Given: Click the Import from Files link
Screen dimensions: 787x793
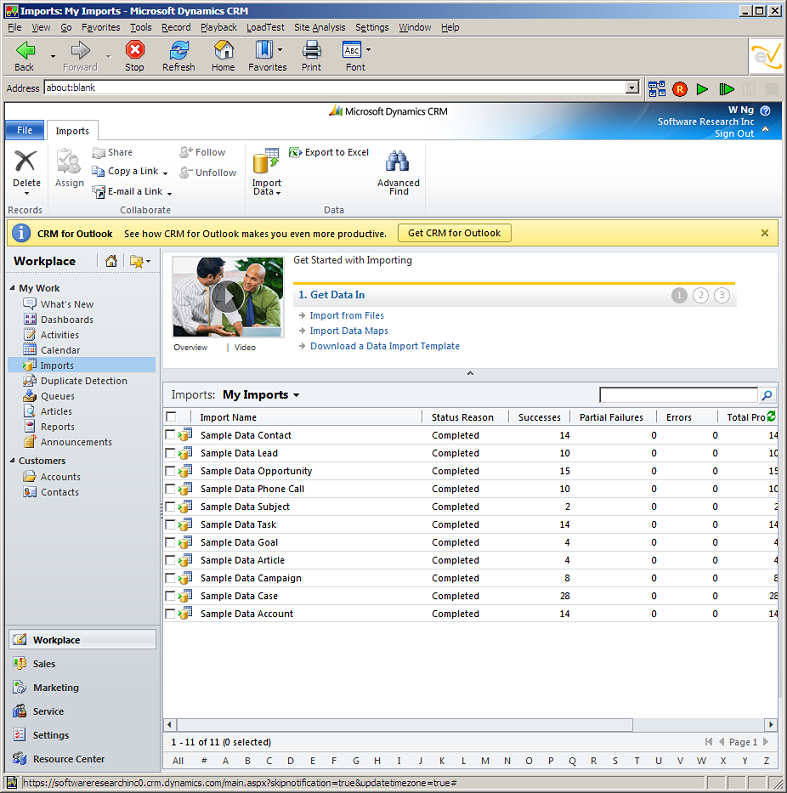Looking at the screenshot, I should (x=346, y=316).
